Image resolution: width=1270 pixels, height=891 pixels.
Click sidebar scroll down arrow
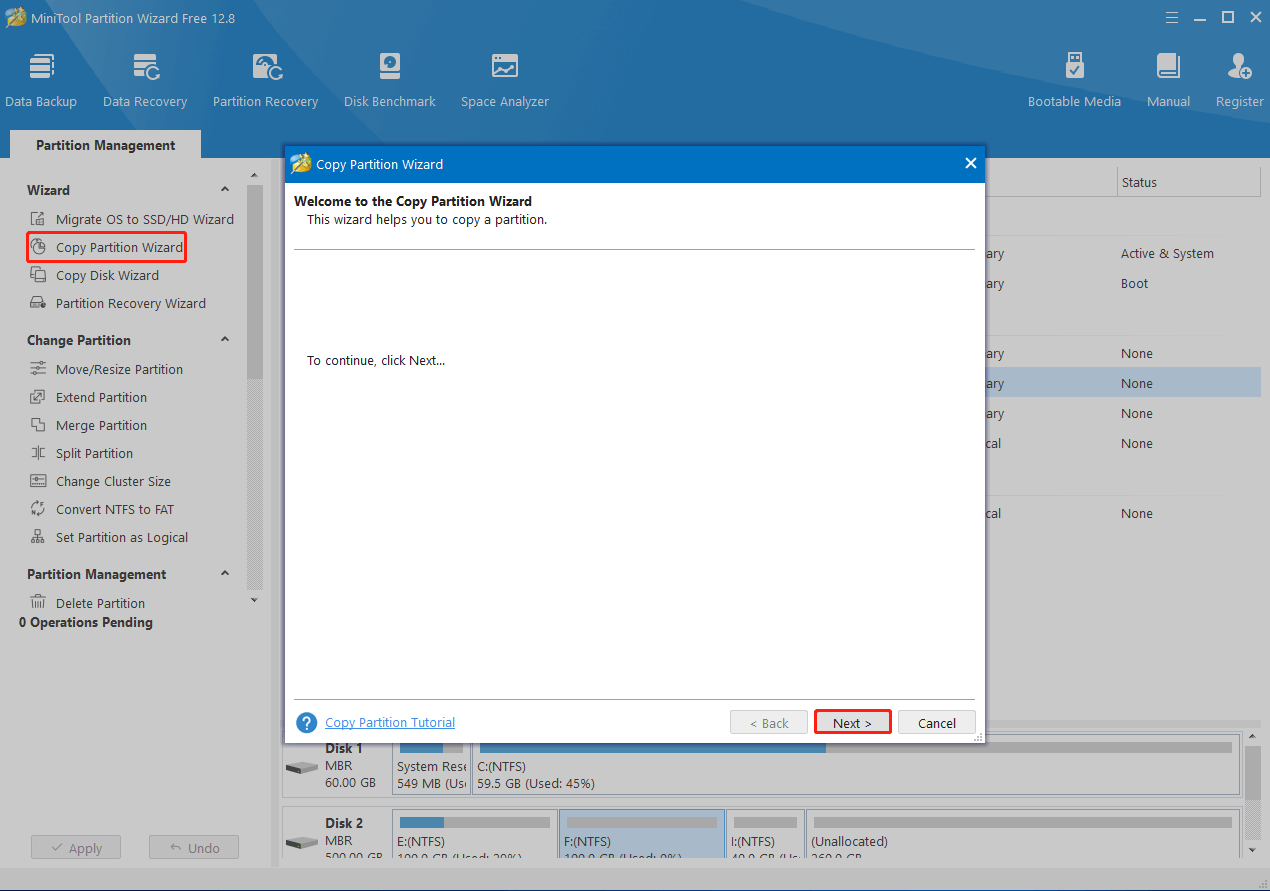point(254,600)
